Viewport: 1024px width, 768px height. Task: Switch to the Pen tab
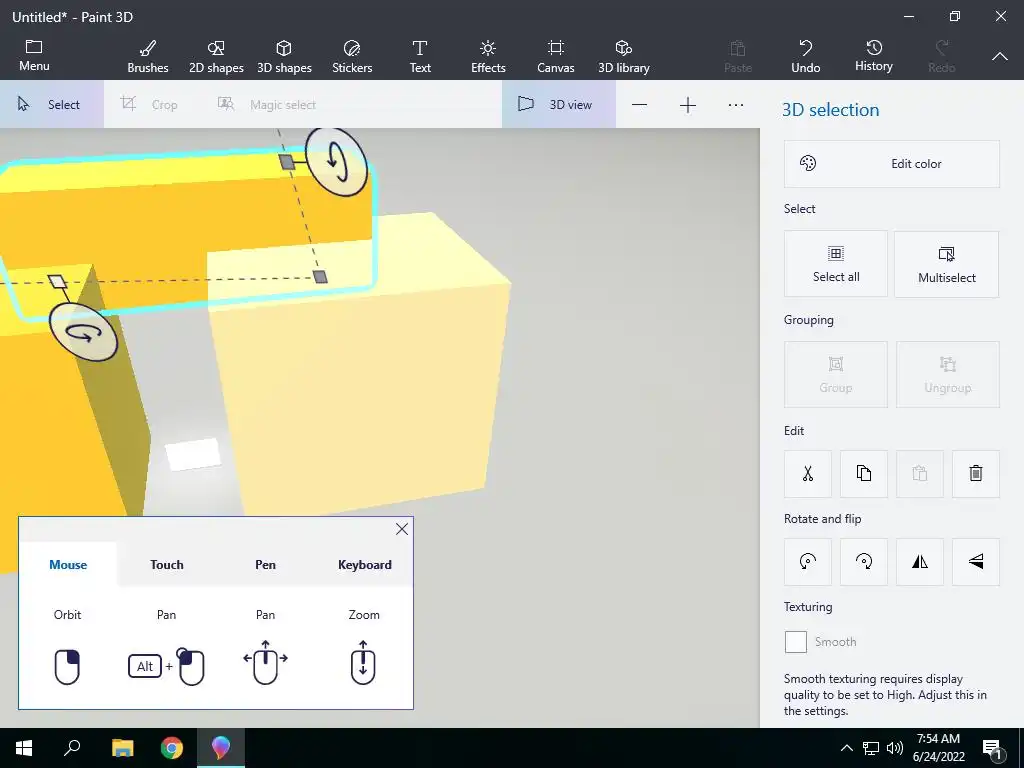pos(265,564)
